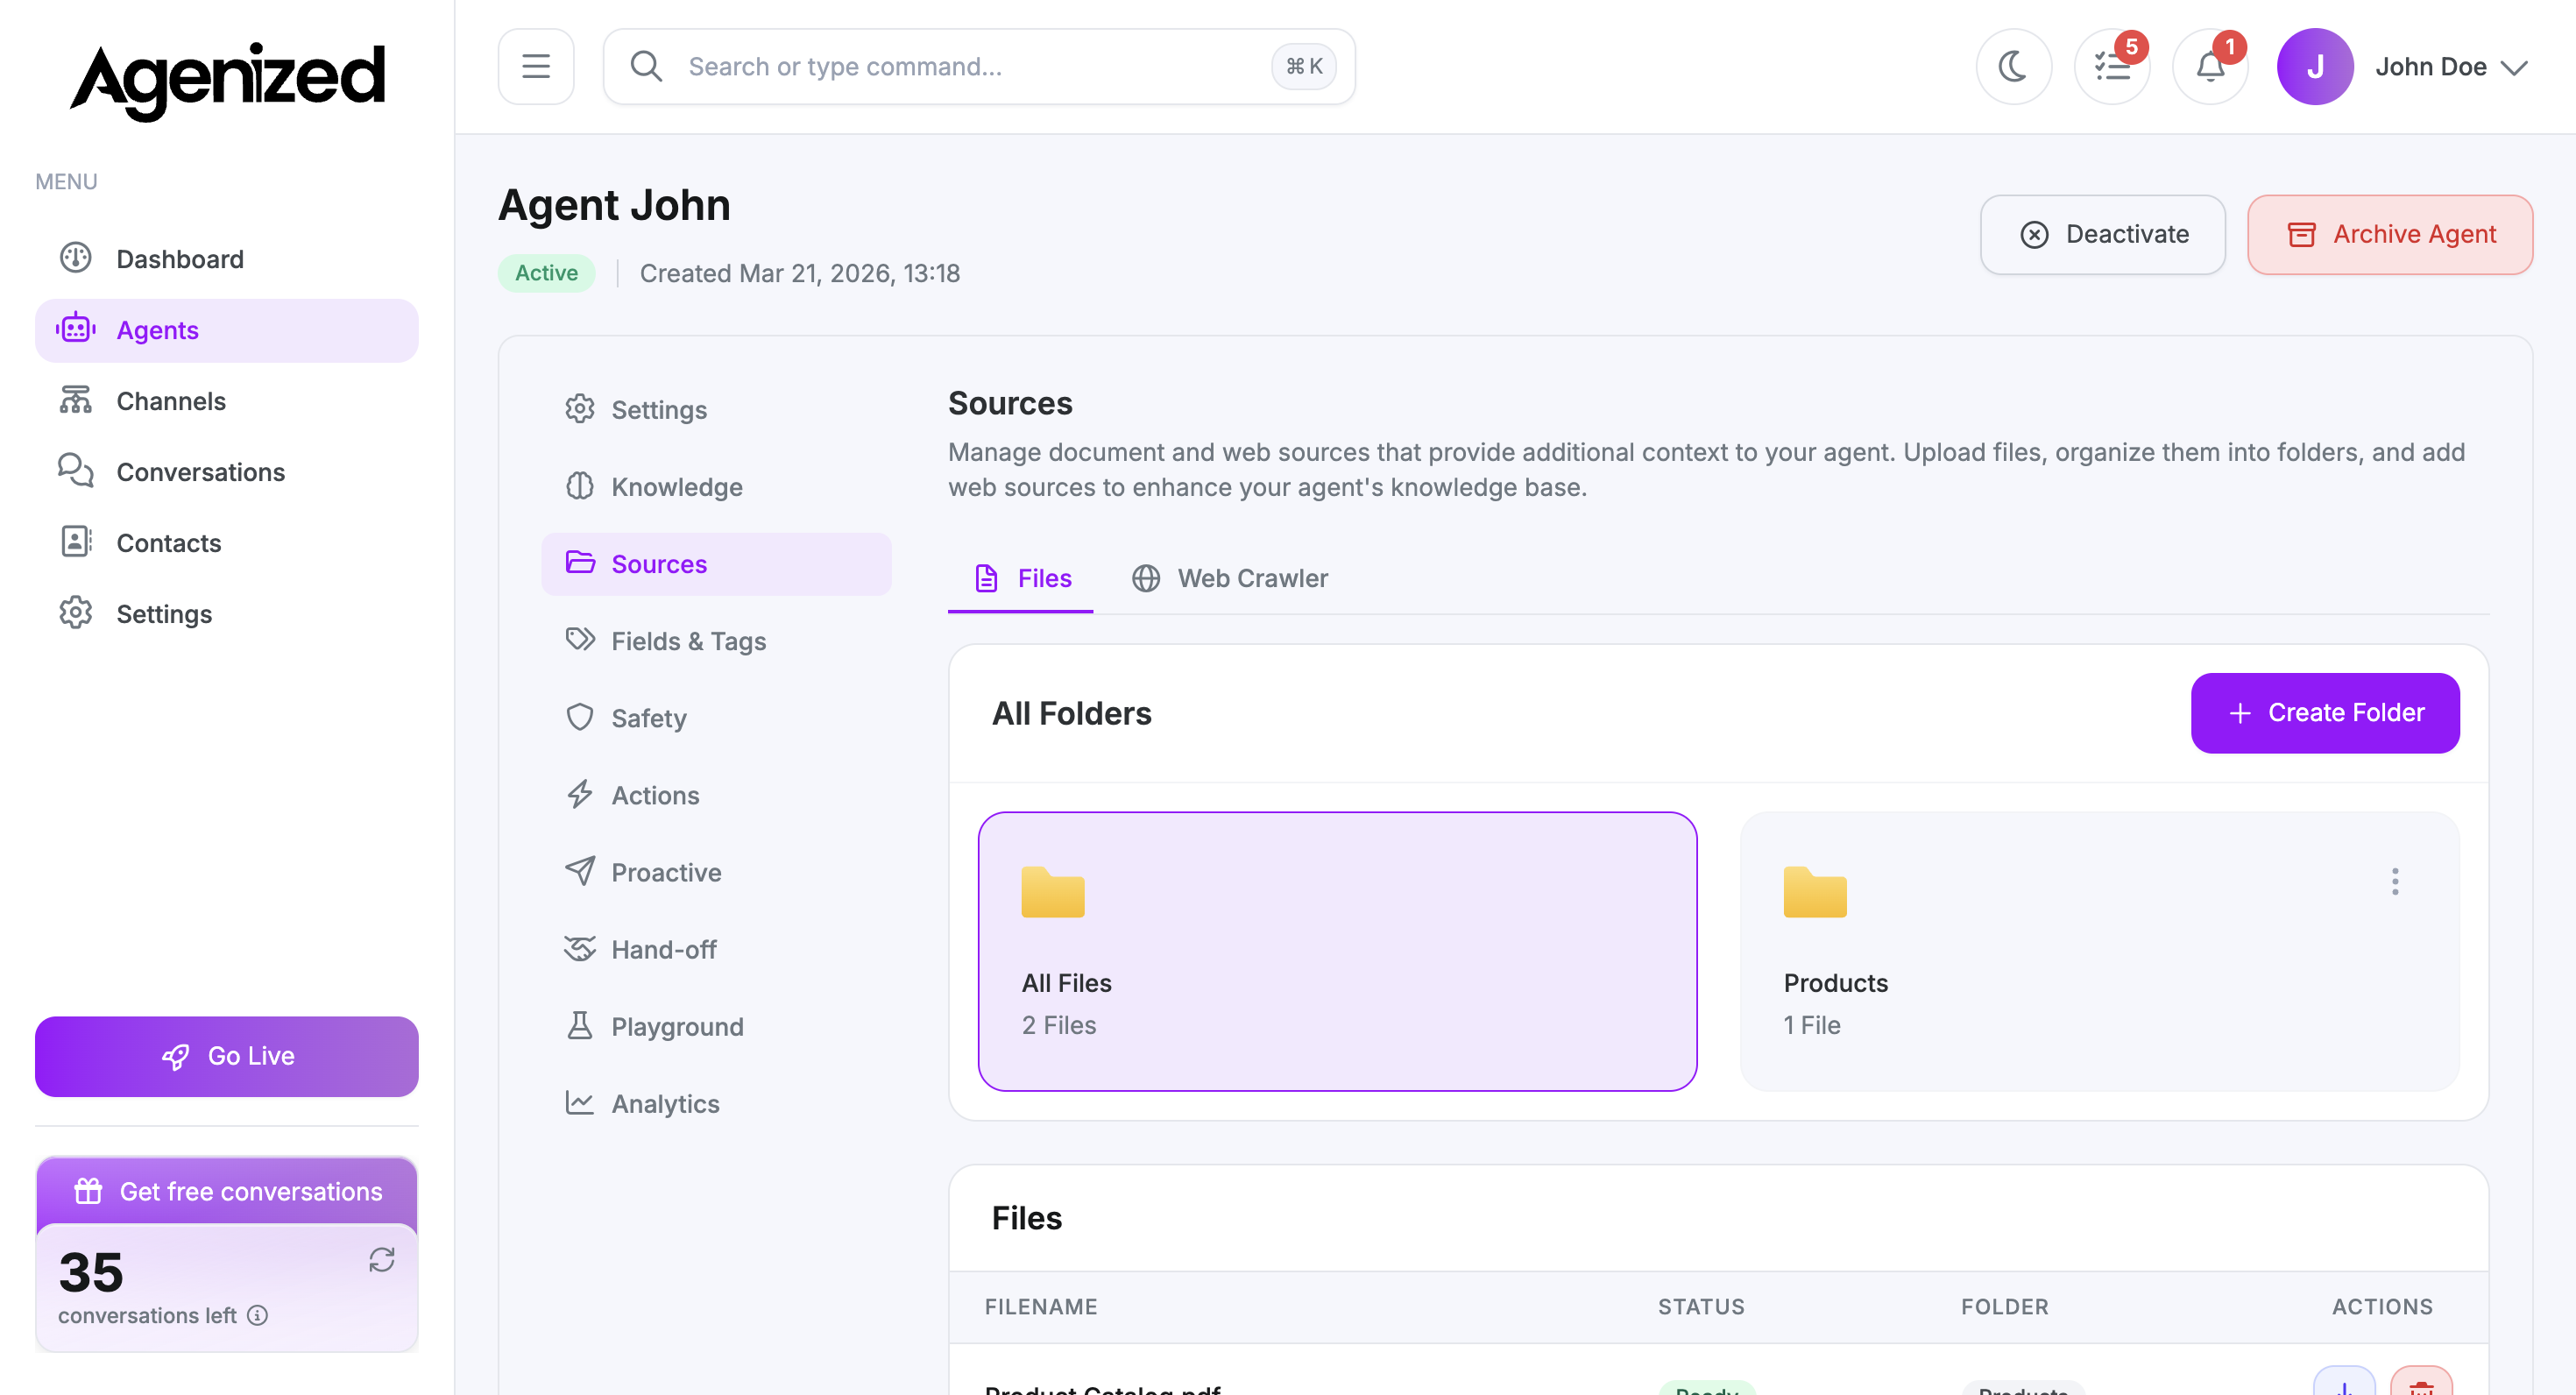
Task: Click the J user avatar
Action: coord(2314,67)
